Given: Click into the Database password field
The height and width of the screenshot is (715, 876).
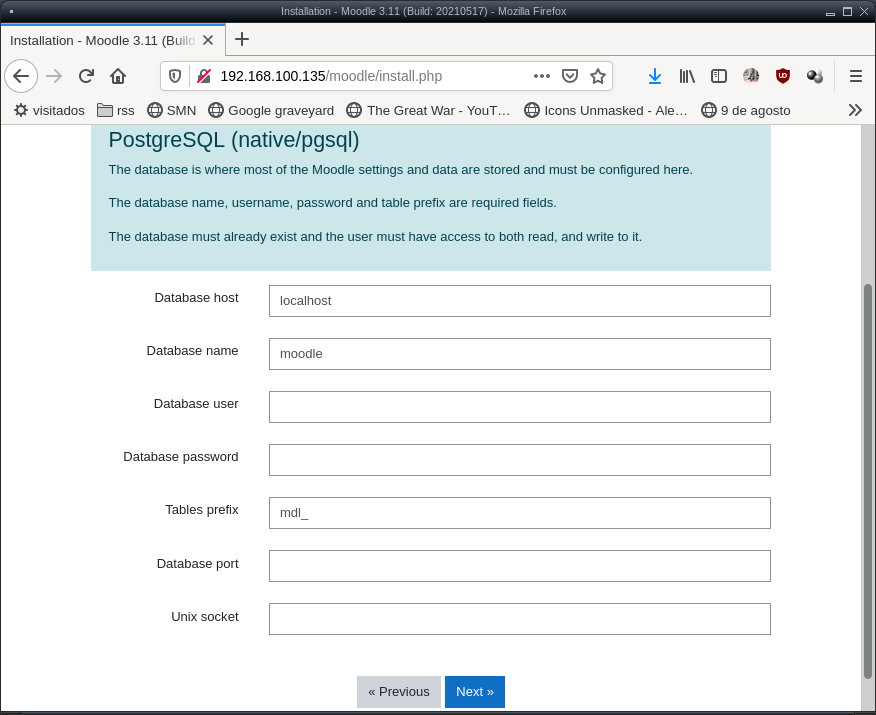Looking at the screenshot, I should pyautogui.click(x=520, y=460).
